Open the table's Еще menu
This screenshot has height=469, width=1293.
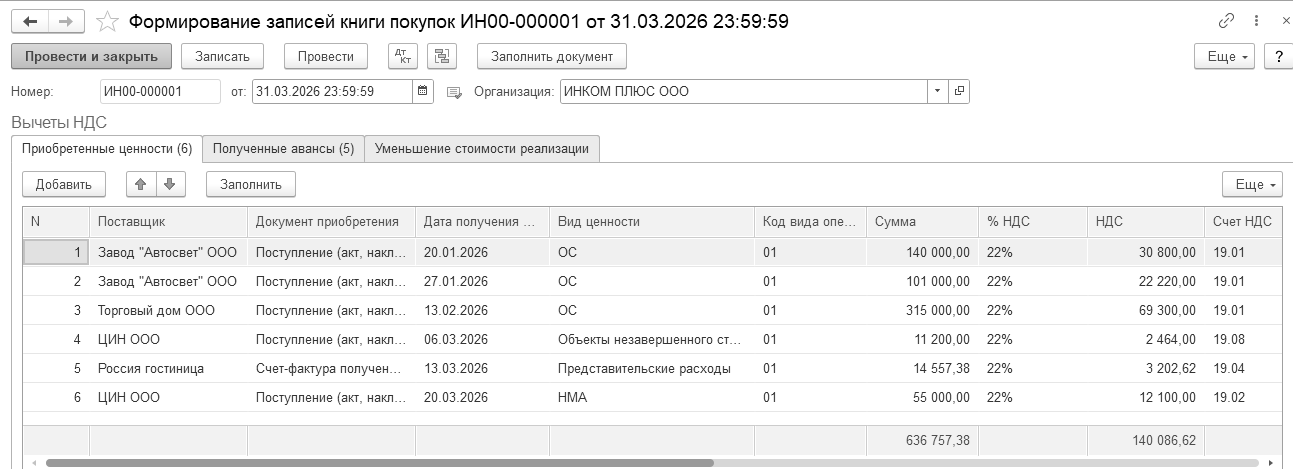[1251, 185]
